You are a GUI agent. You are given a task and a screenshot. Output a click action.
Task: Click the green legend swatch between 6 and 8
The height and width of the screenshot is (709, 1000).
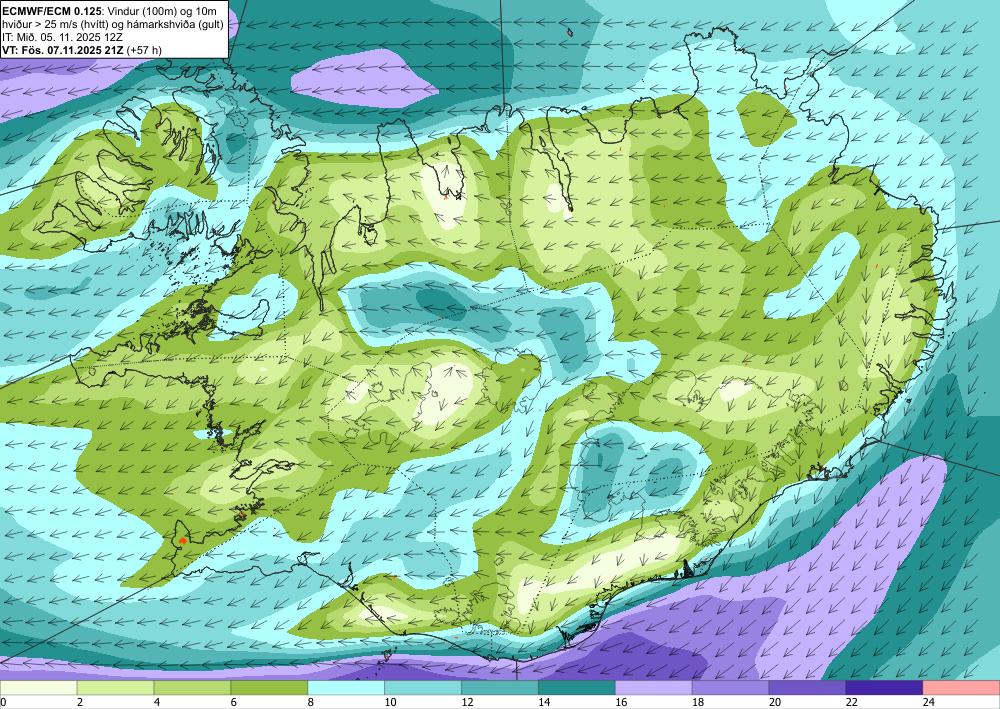[x=269, y=688]
